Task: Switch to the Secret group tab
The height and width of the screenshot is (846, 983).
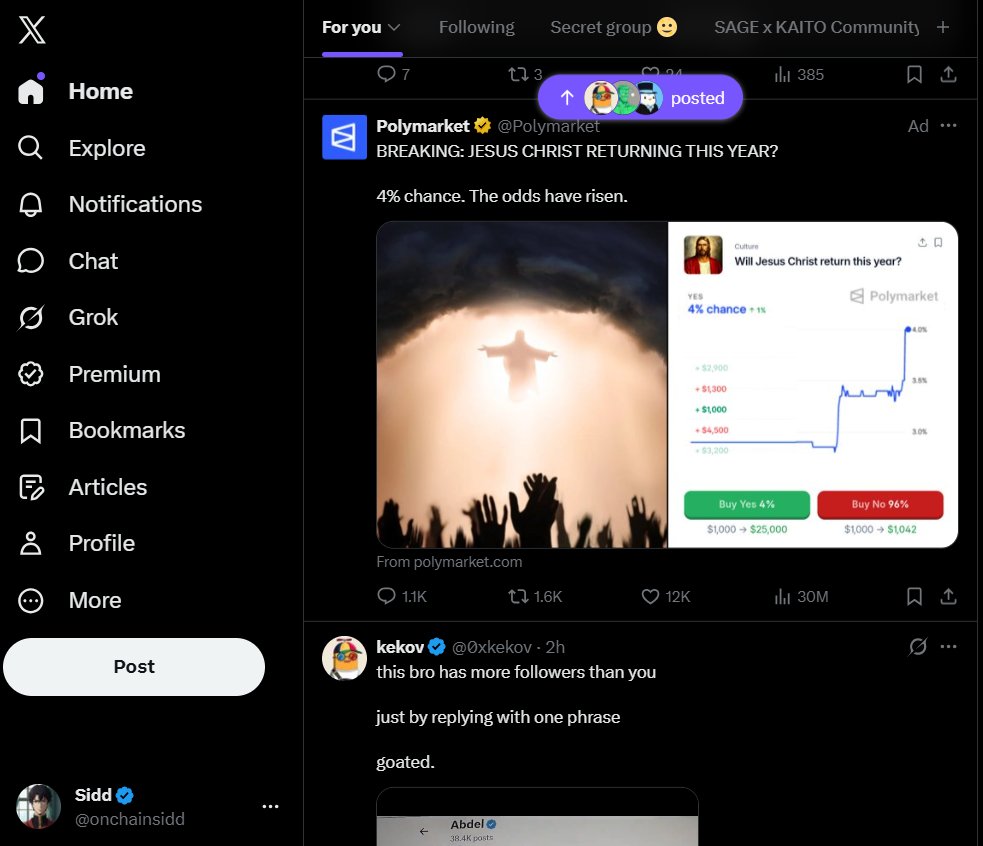Action: tap(613, 27)
